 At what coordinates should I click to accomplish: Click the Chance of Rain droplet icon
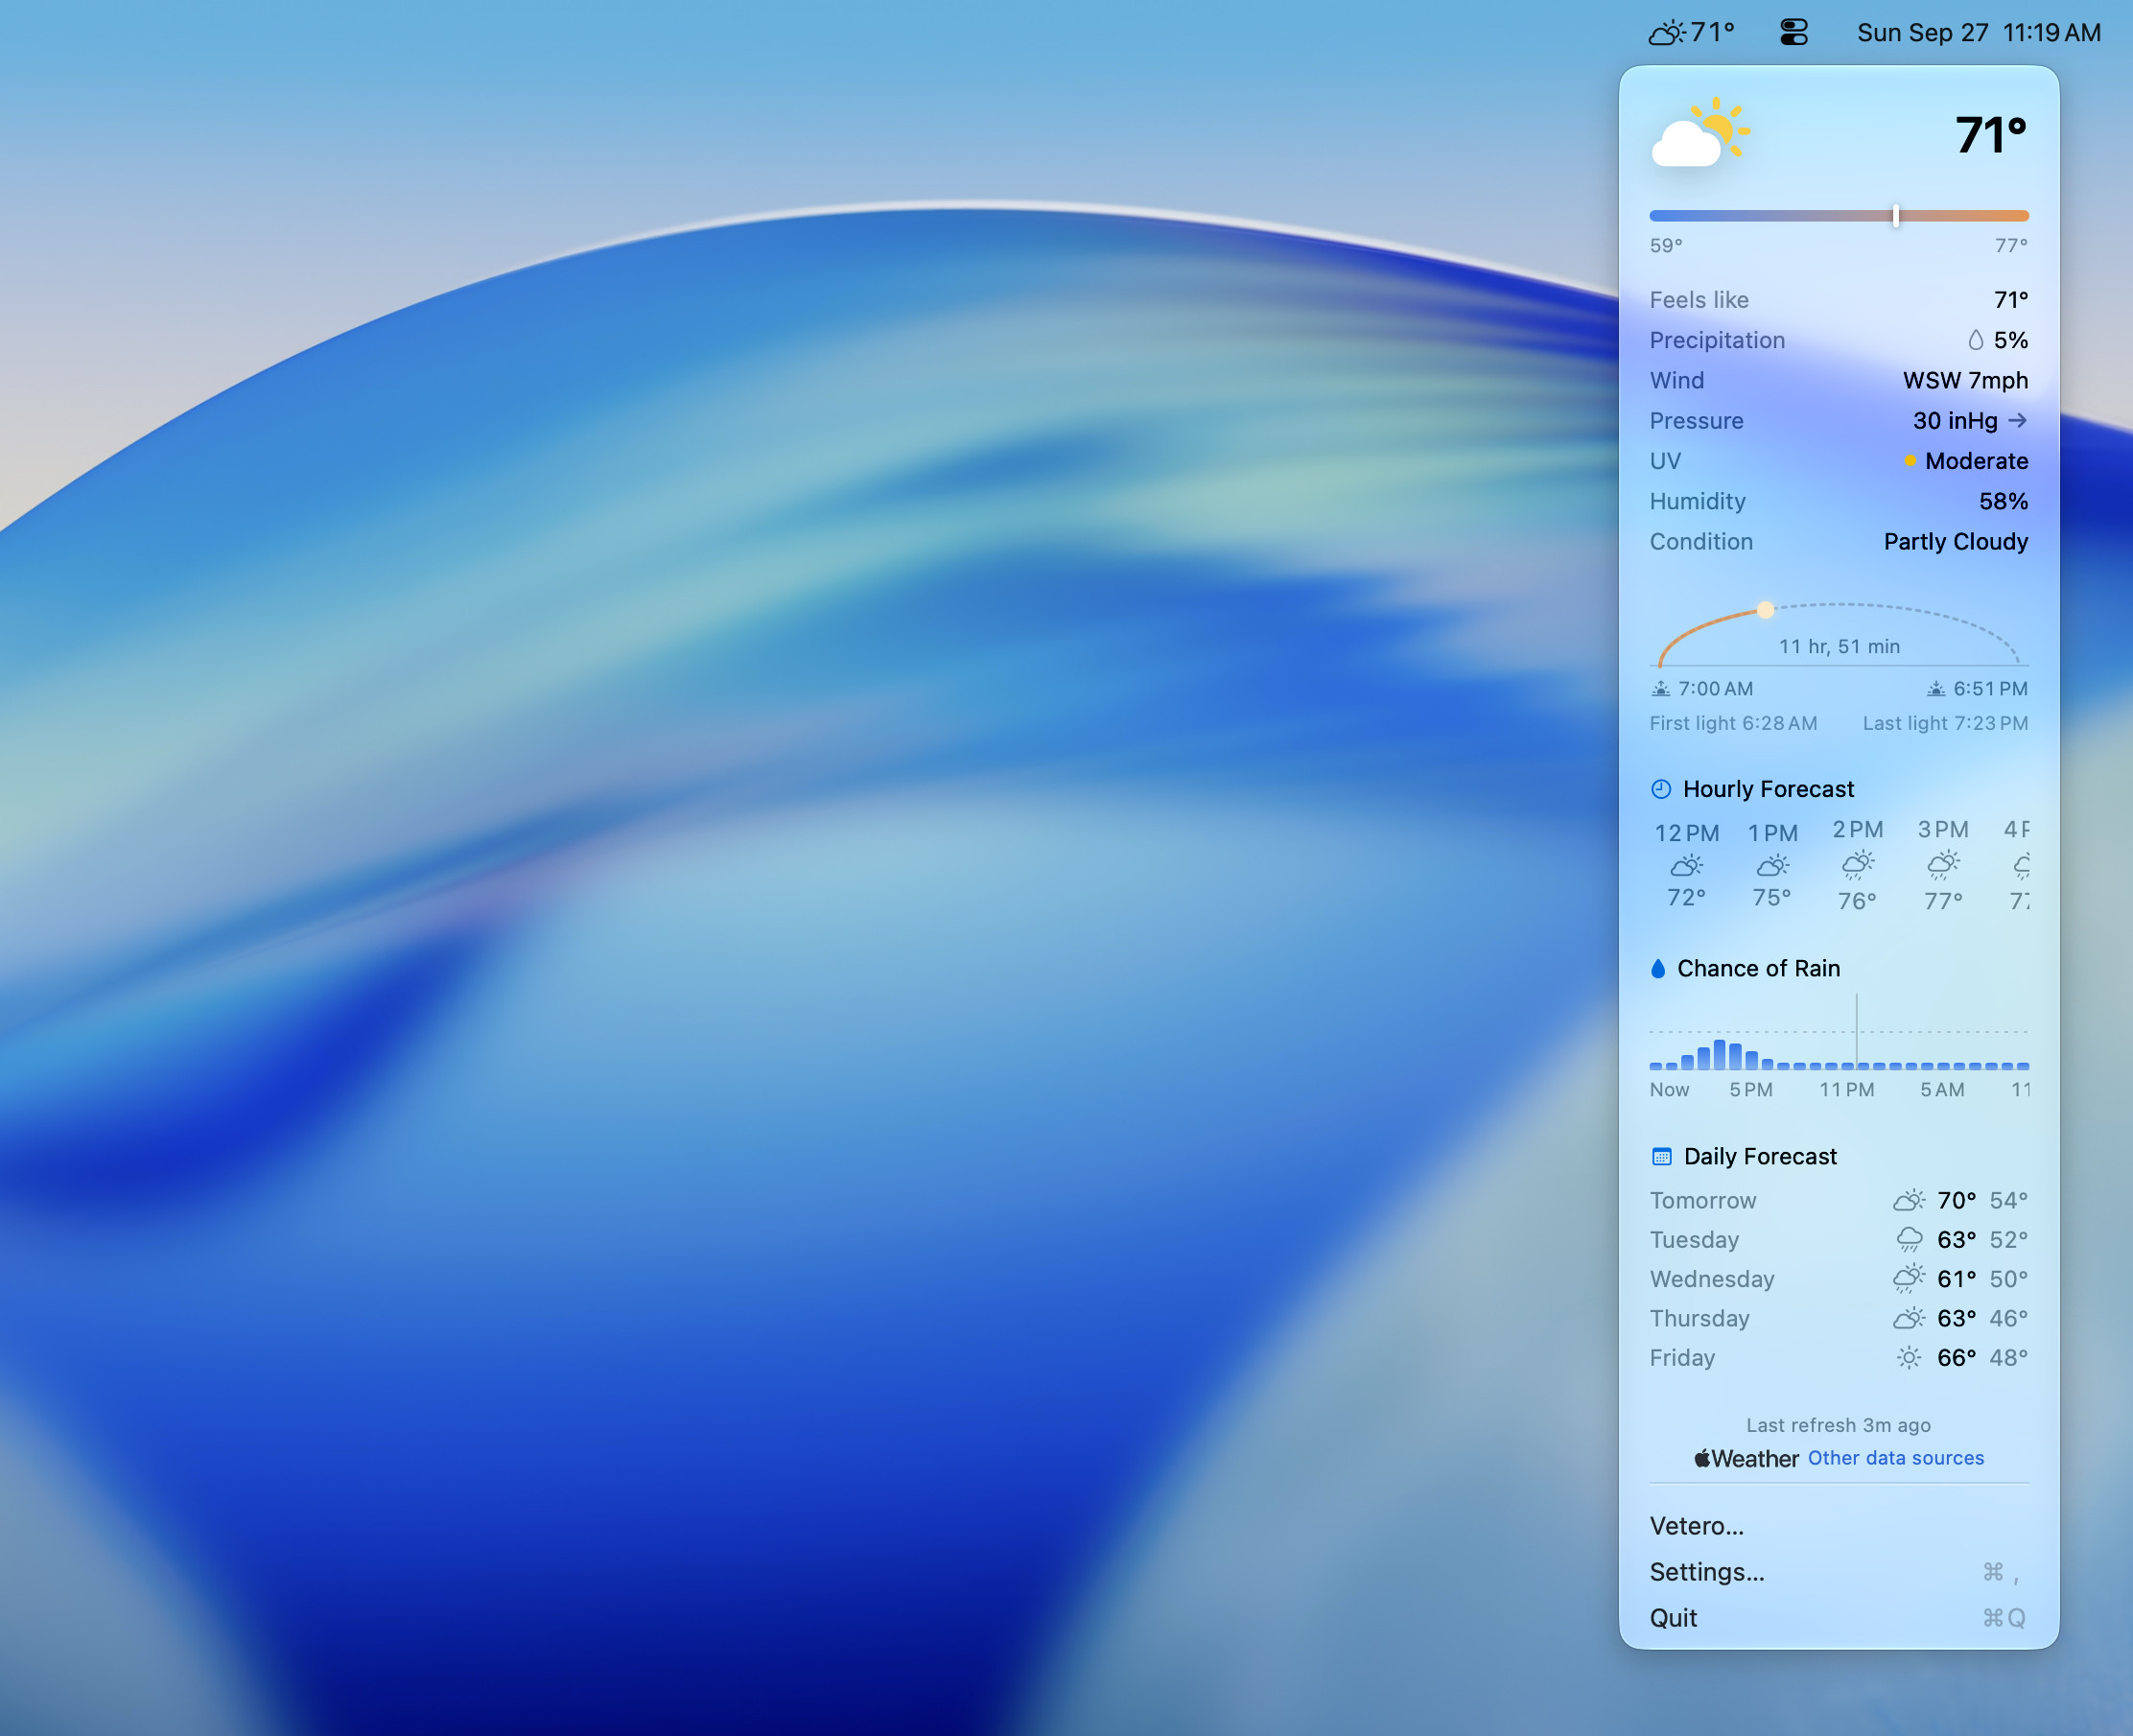[1658, 968]
